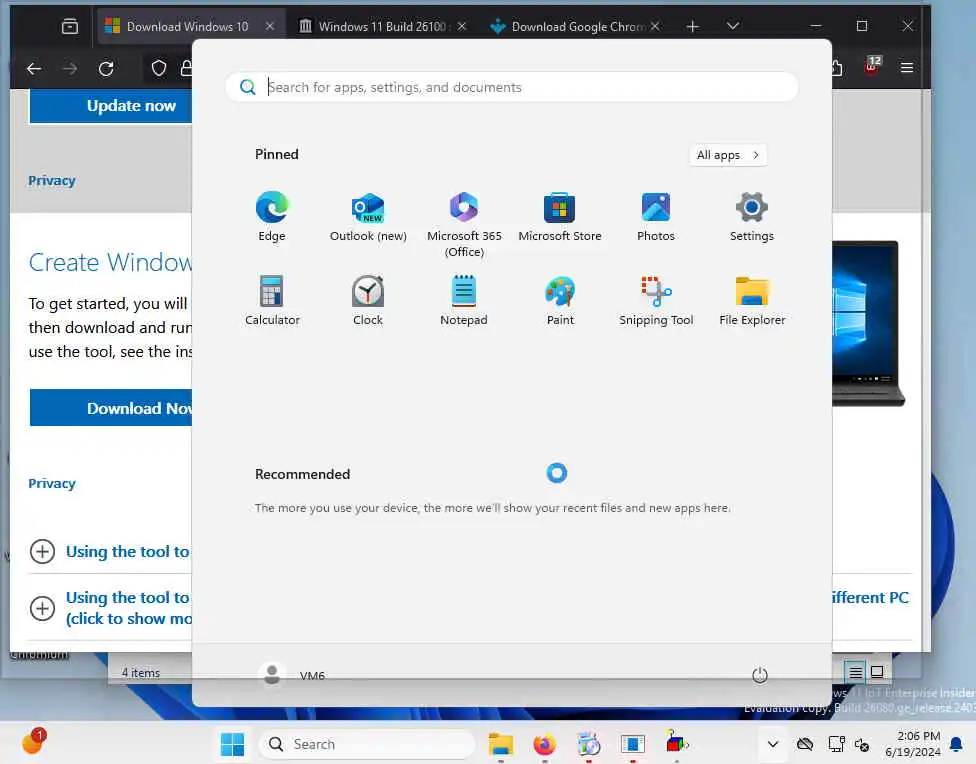Open File Explorer from pinned apps
The height and width of the screenshot is (764, 976).
[x=751, y=301]
